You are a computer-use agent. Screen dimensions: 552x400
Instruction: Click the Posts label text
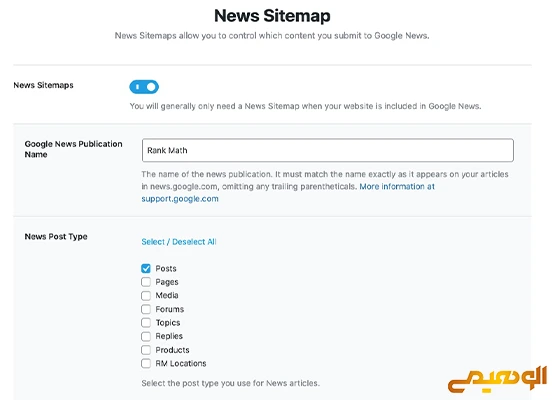tap(166, 269)
